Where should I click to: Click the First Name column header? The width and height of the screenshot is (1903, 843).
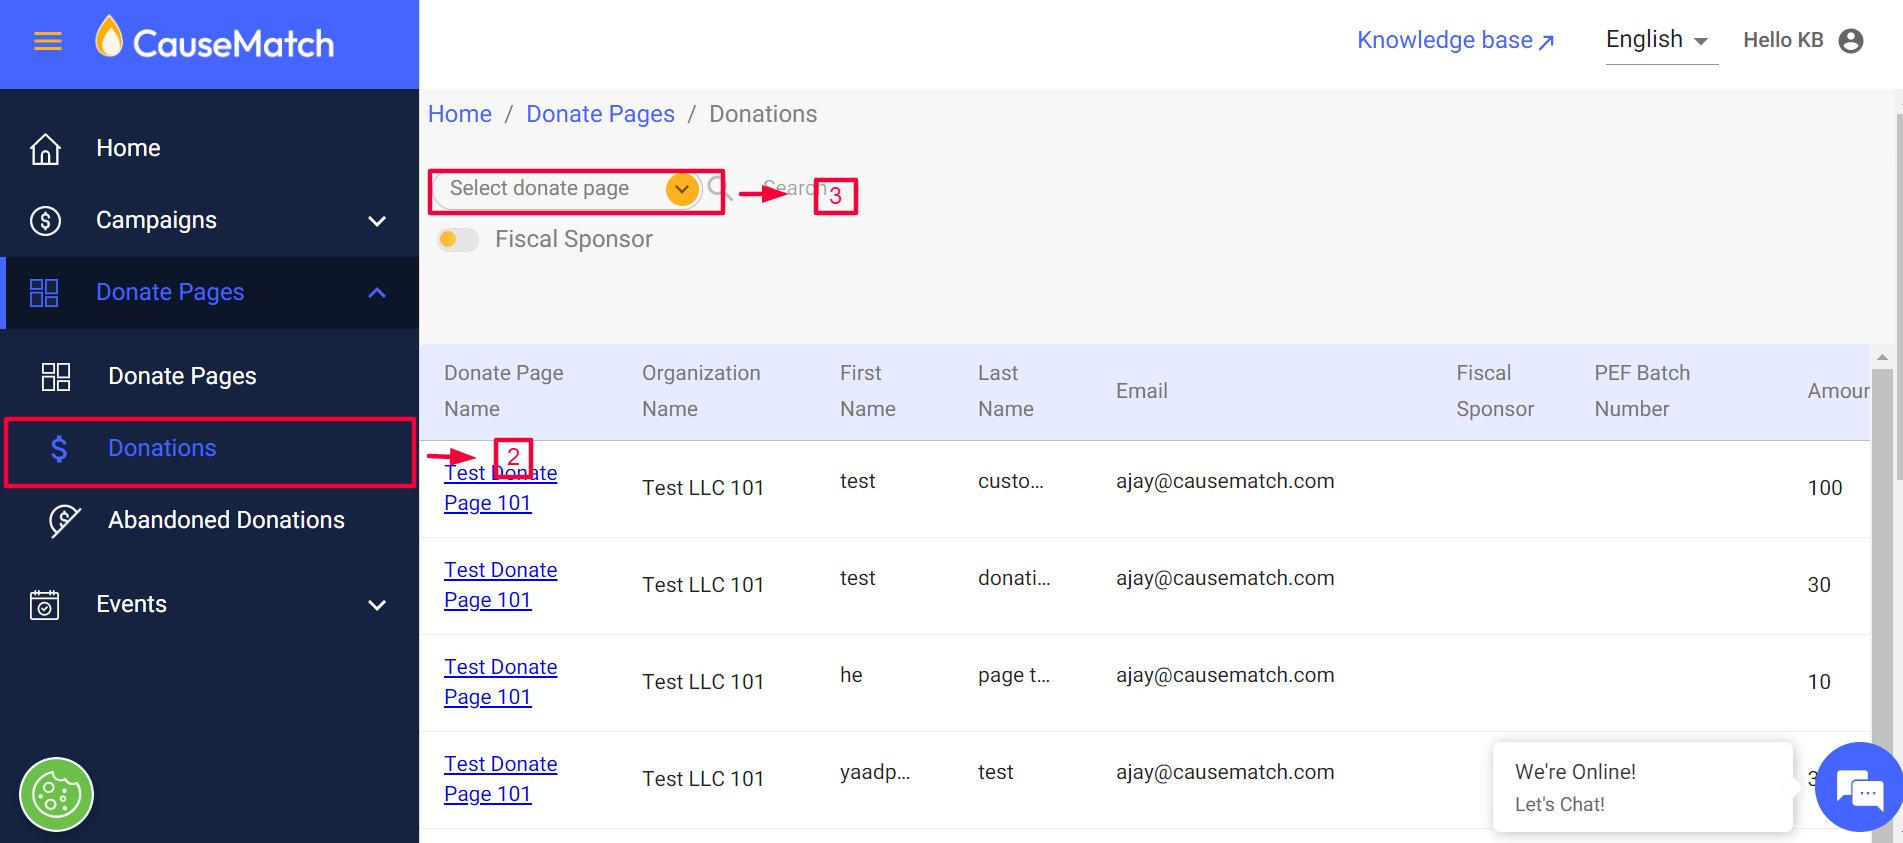coord(868,391)
